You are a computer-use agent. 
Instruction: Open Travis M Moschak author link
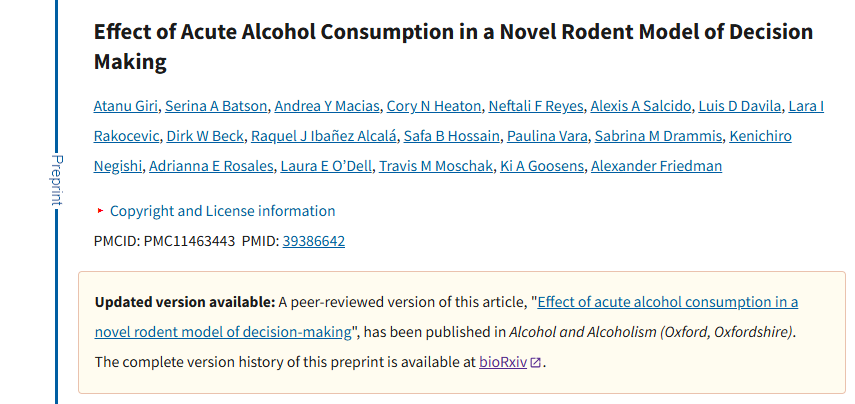[435, 166]
